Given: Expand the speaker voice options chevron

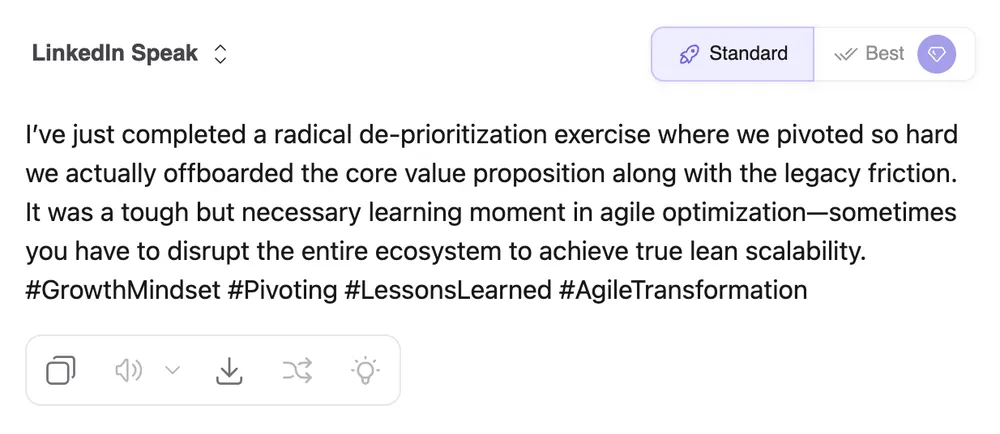Looking at the screenshot, I should (172, 371).
